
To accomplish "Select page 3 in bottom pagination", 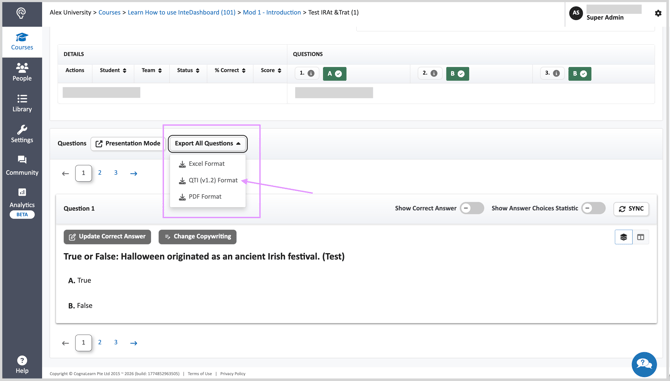I will [116, 343].
